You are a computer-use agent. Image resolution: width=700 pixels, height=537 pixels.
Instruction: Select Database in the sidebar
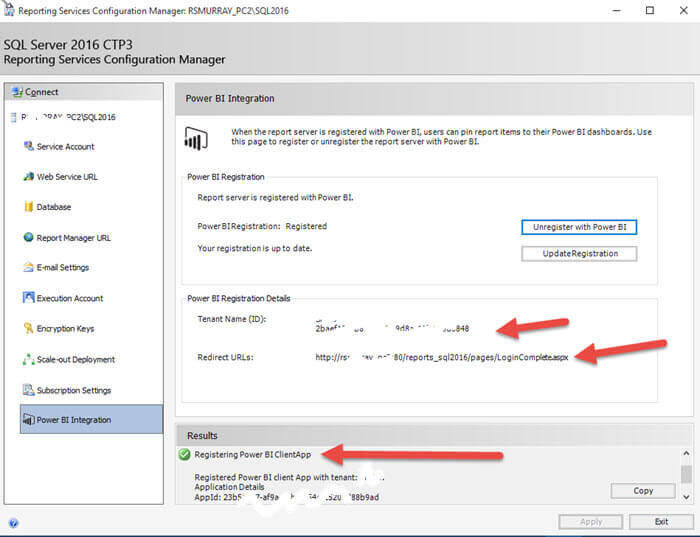tap(54, 207)
